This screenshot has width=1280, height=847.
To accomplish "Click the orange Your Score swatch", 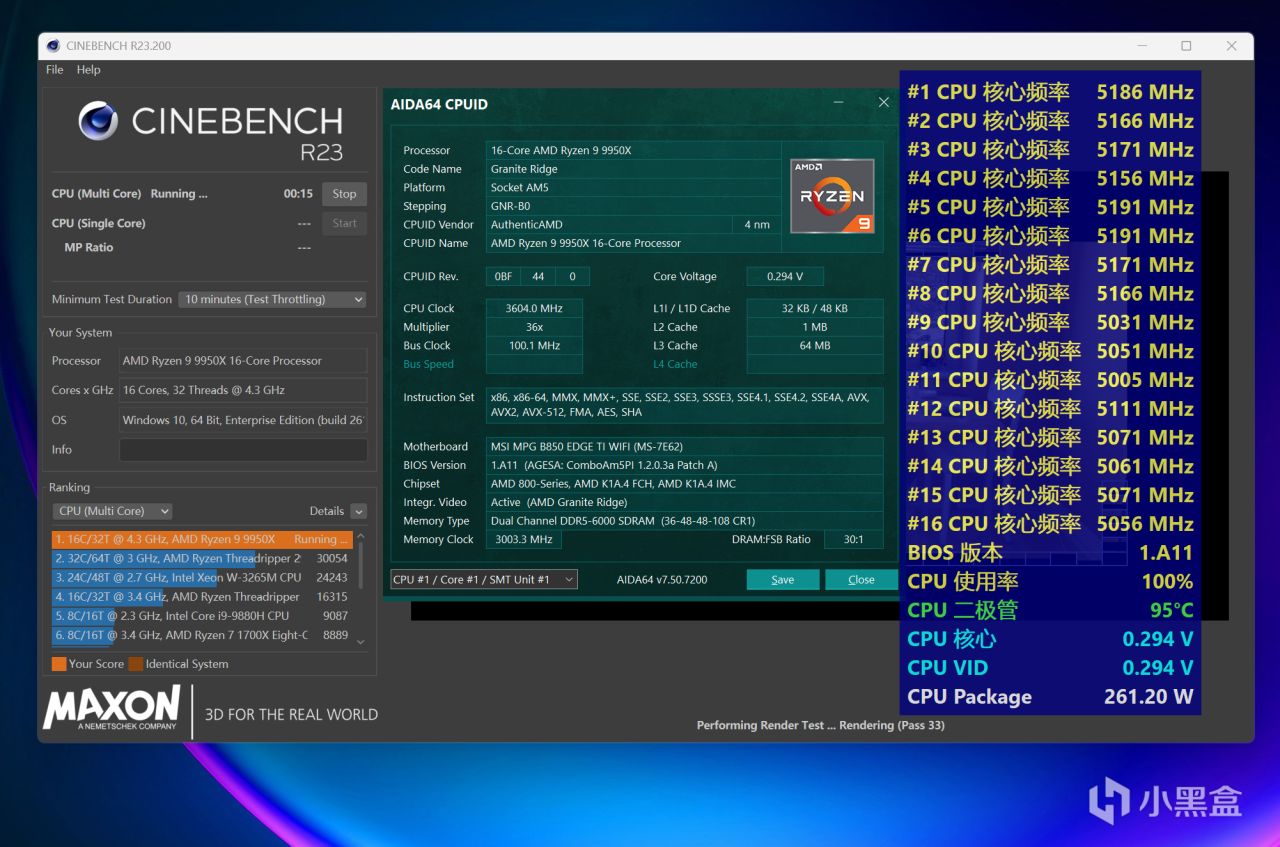I will [x=59, y=664].
